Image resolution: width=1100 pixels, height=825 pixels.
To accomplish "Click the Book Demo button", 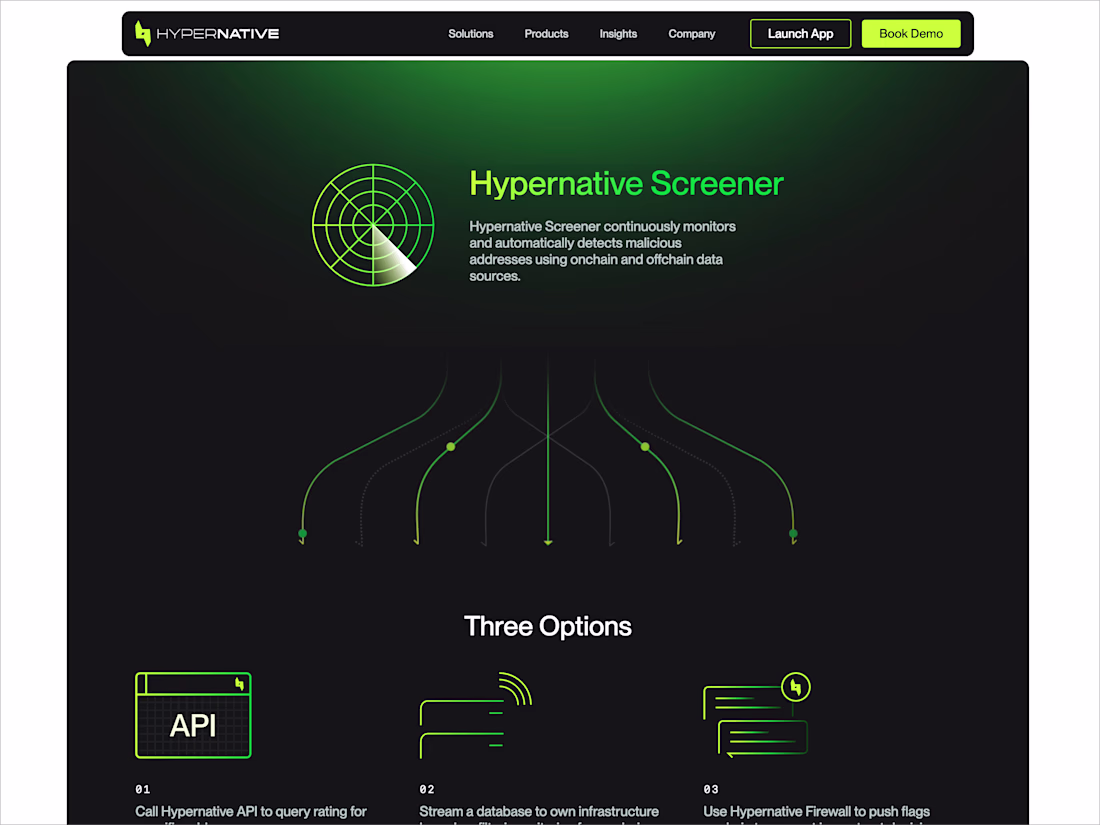I will [911, 34].
